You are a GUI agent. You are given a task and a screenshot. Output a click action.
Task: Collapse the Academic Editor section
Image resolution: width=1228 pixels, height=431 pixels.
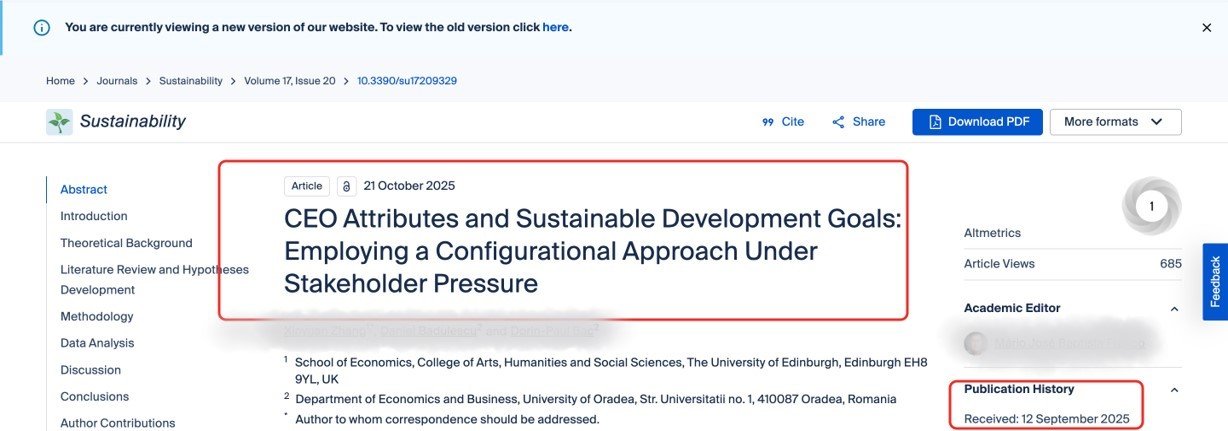point(1174,309)
